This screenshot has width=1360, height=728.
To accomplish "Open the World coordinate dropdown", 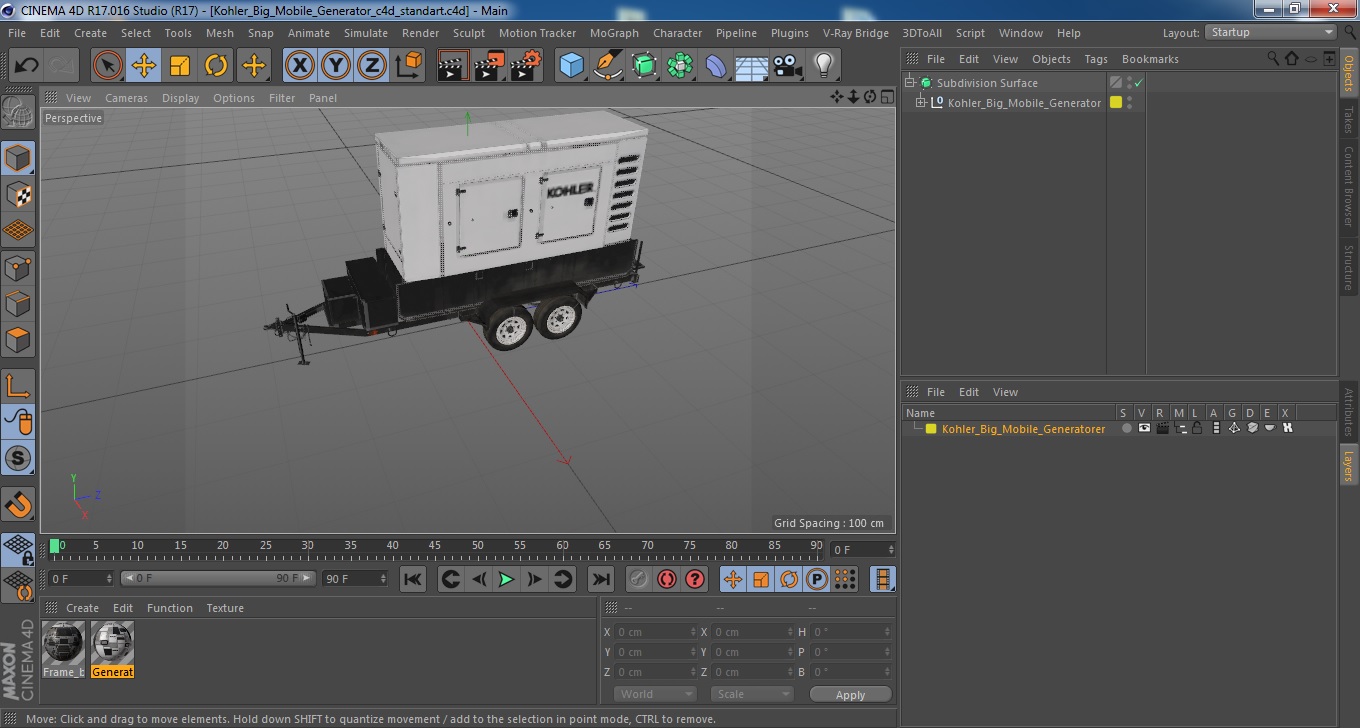I will point(655,694).
